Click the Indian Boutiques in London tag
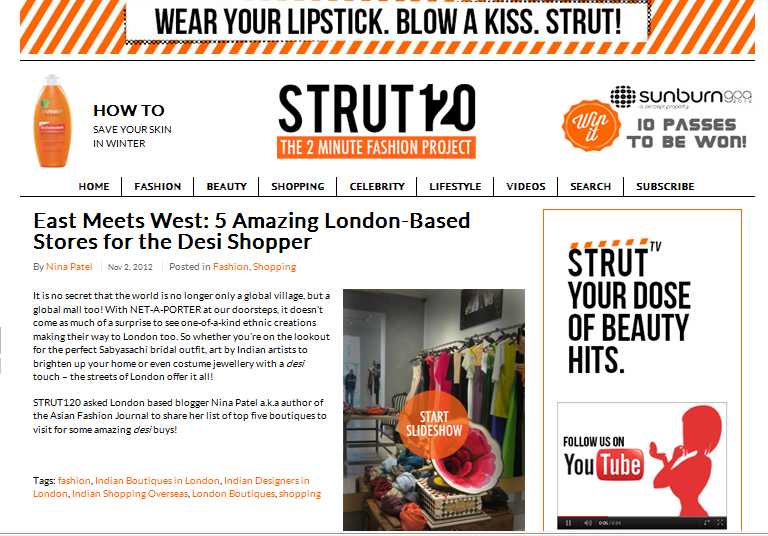 click(x=157, y=481)
